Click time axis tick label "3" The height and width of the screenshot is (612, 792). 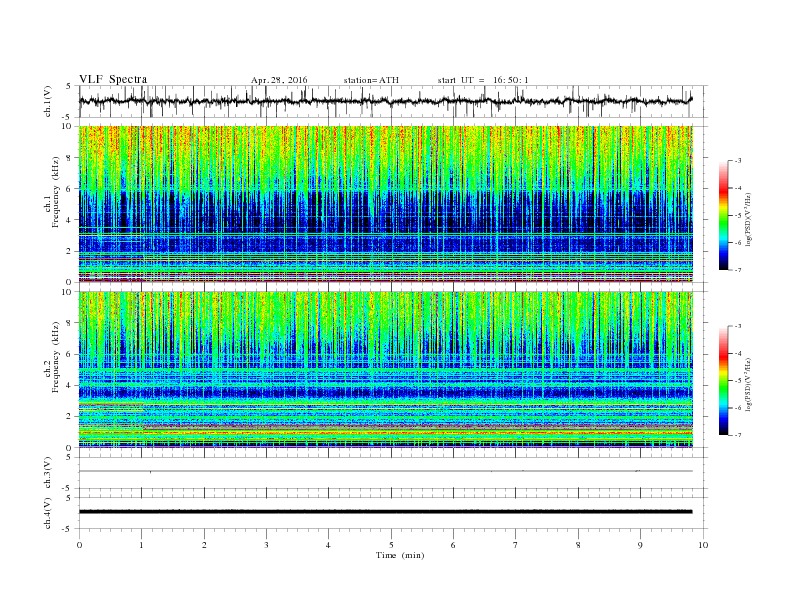pyautogui.click(x=266, y=545)
